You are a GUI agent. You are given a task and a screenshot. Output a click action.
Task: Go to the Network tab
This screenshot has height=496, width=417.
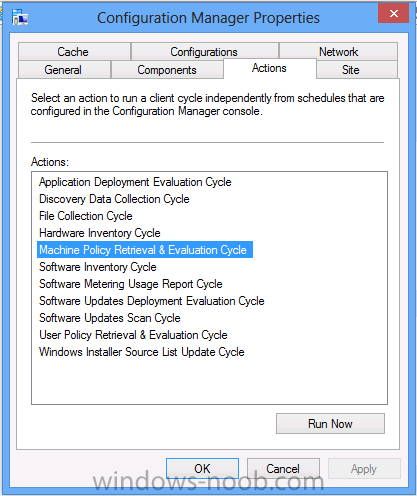(338, 52)
